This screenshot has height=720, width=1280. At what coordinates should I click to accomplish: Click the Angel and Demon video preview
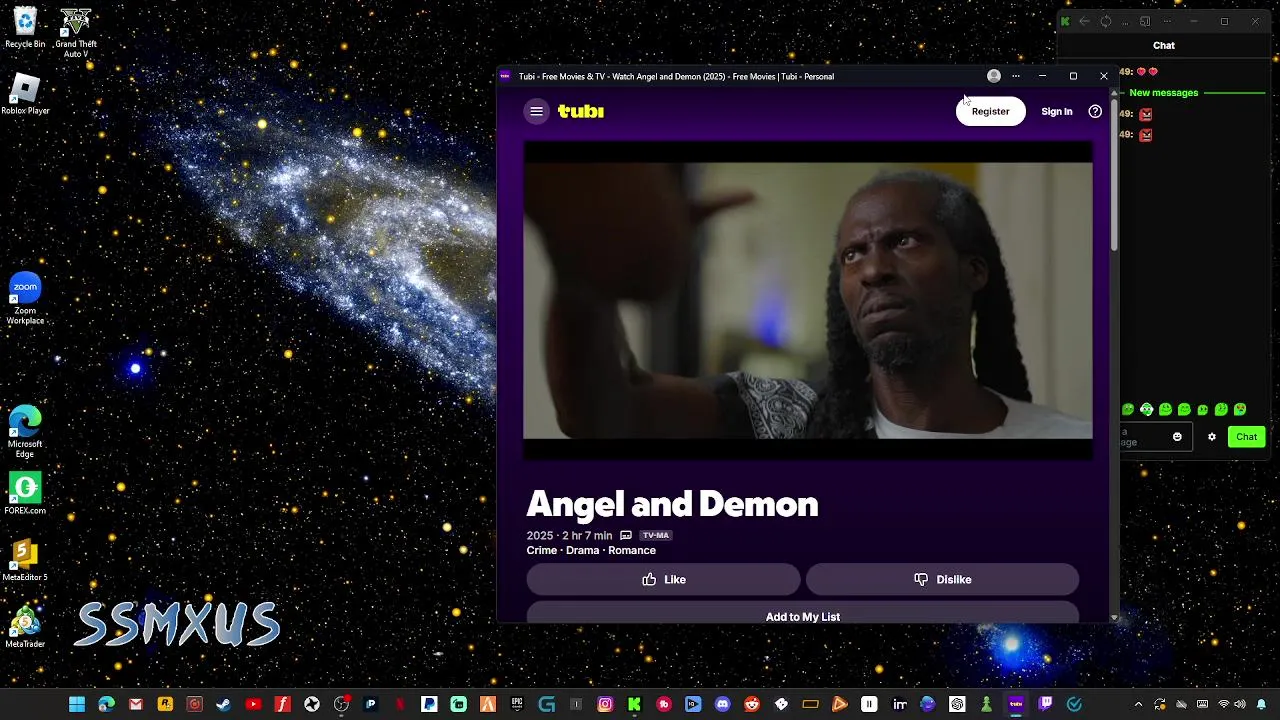tap(808, 300)
